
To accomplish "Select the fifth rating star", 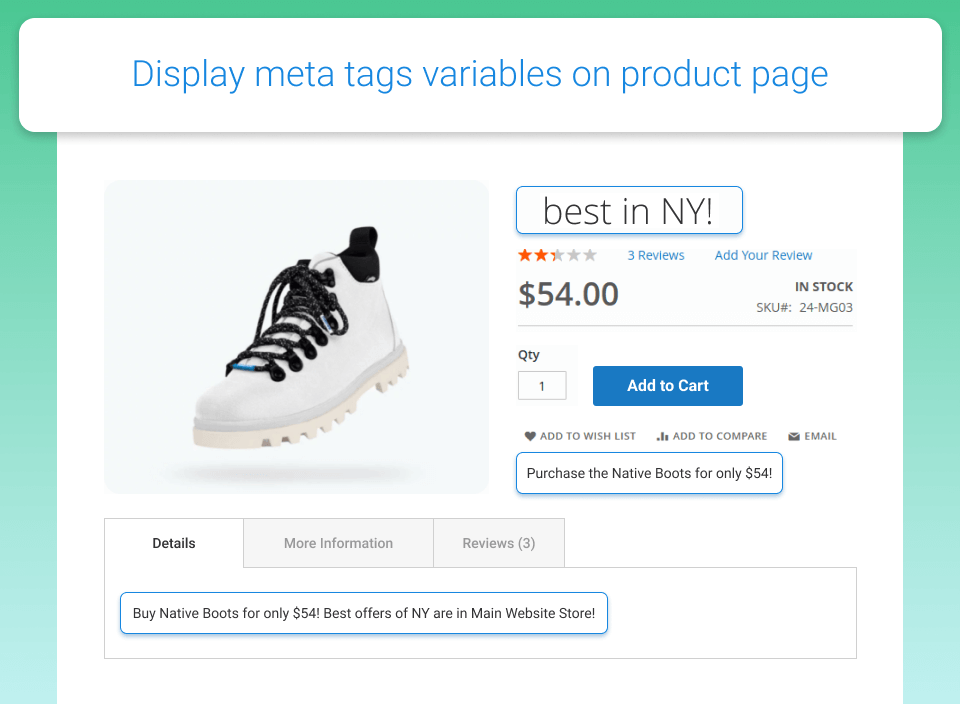I will pos(588,254).
